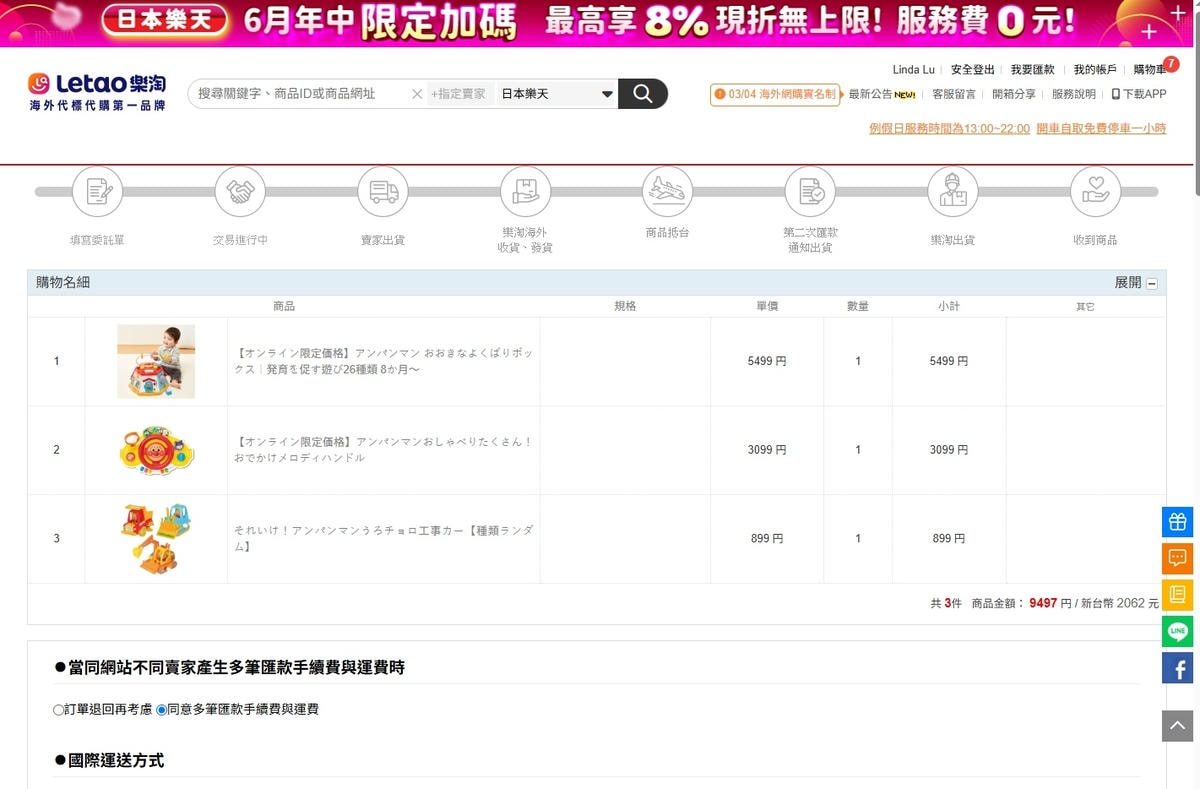This screenshot has width=1200, height=789.
Task: Click the magnifier search button
Action: point(643,94)
